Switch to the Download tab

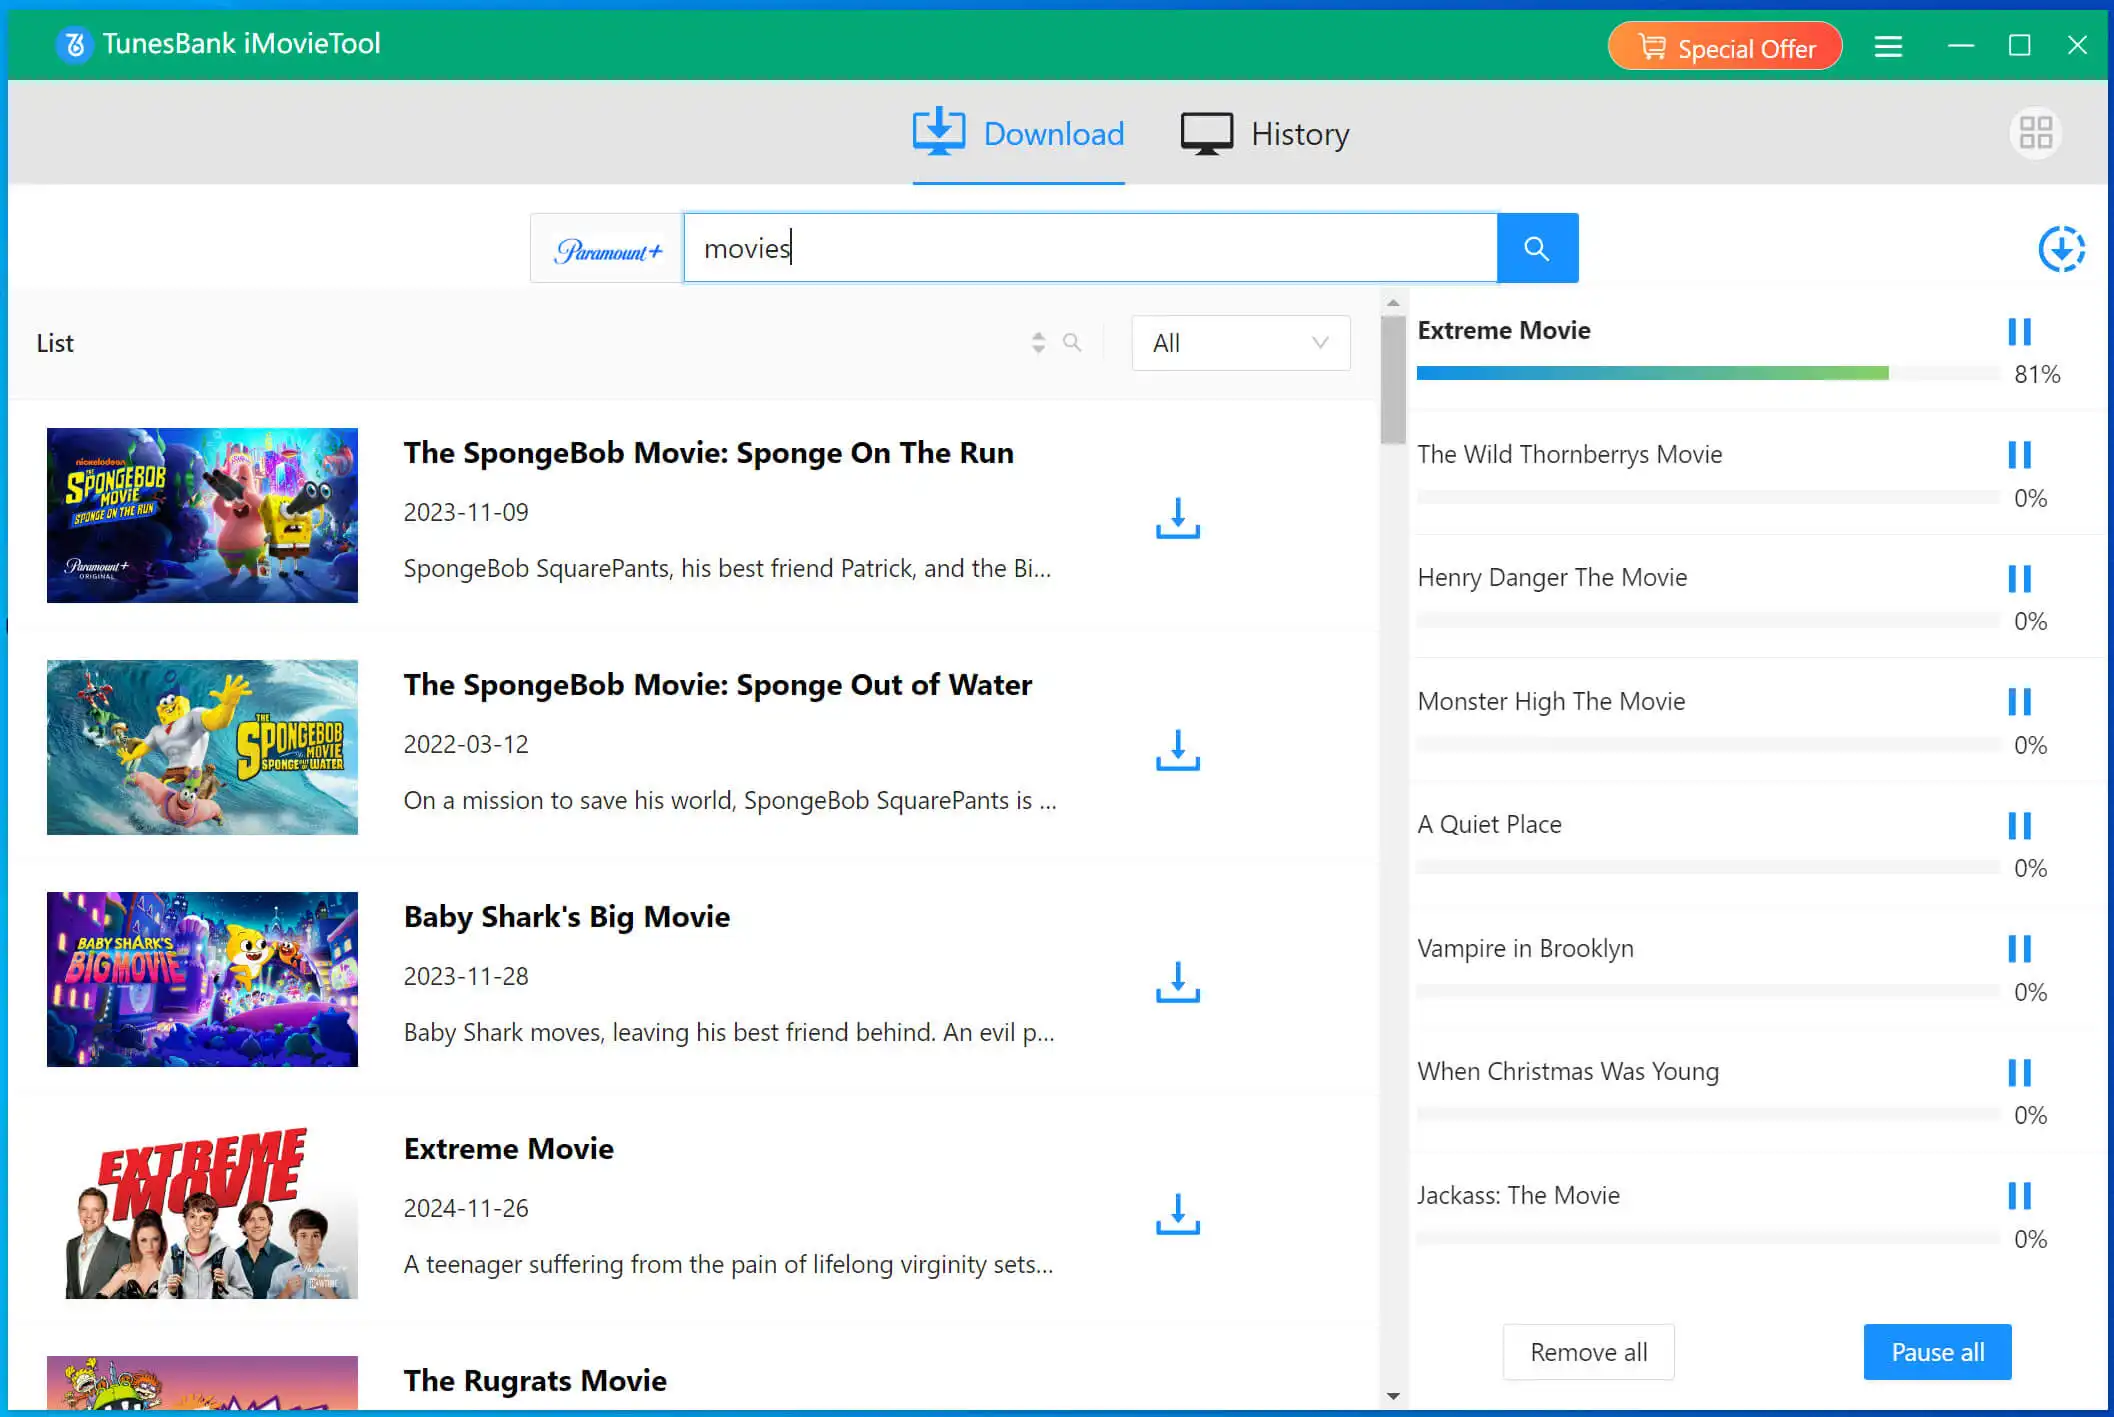click(x=1018, y=134)
